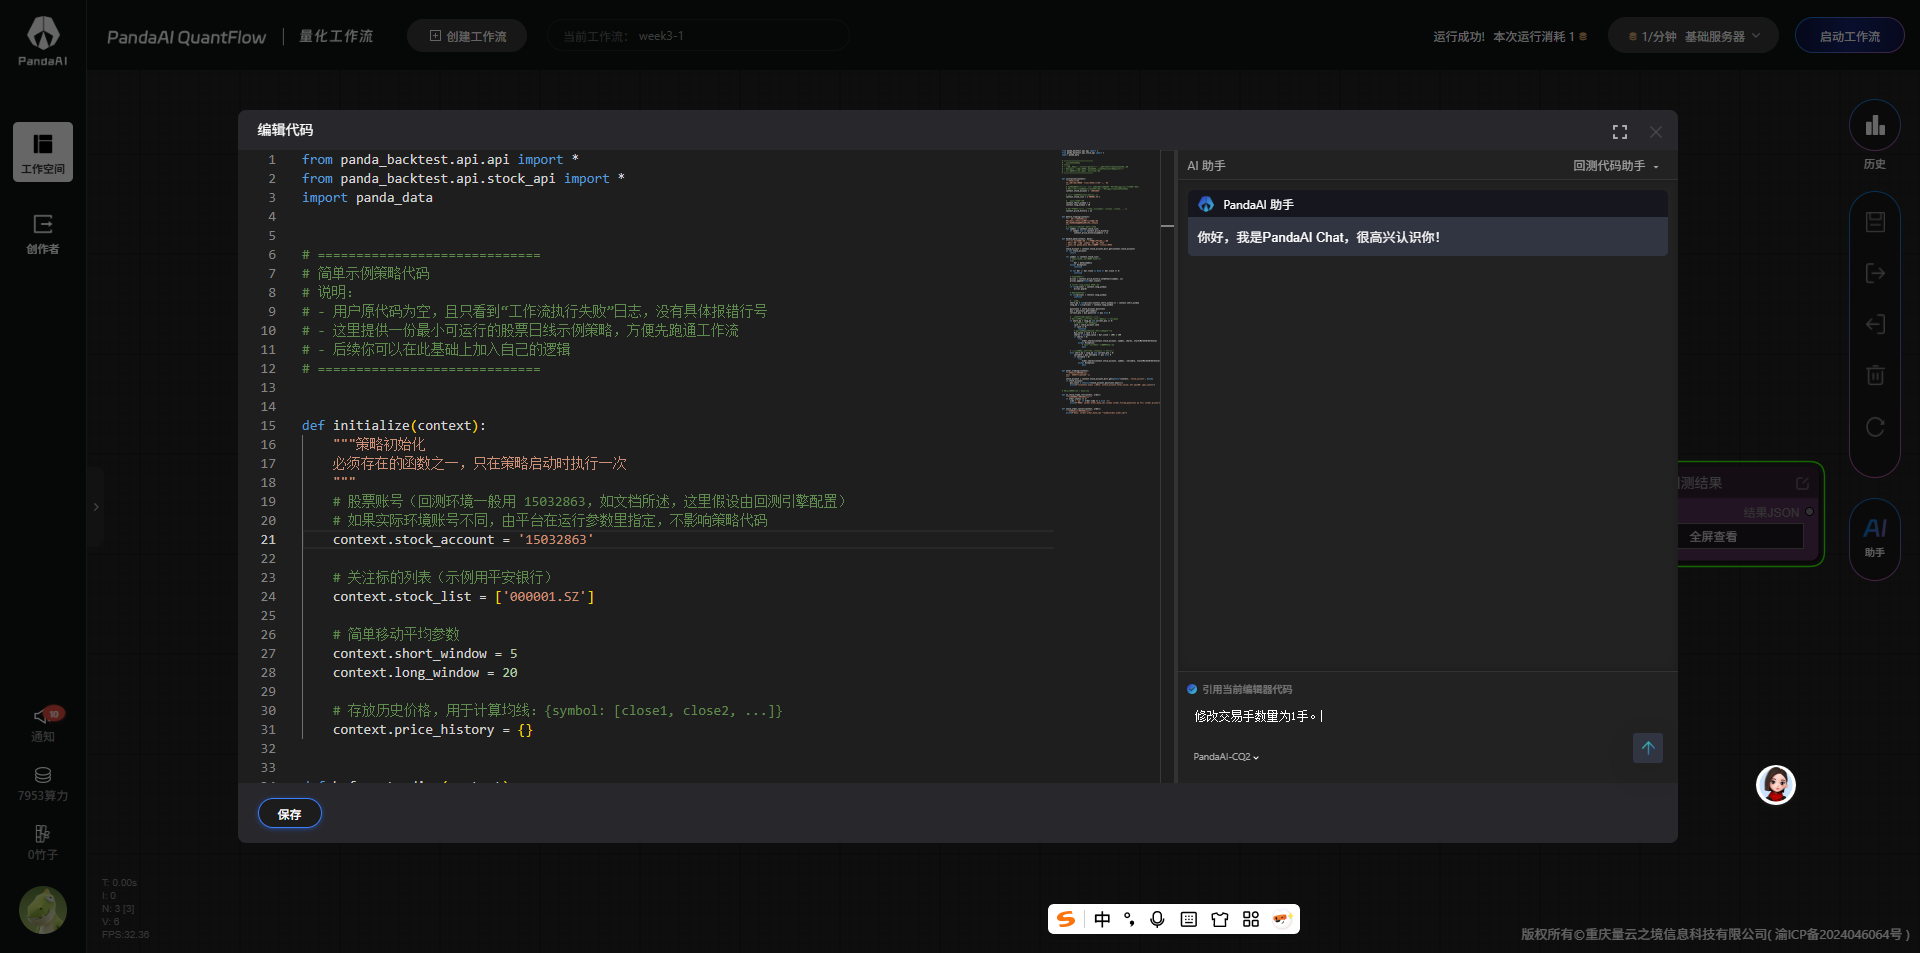Open the 回测代码助手 dropdown
Screen dimensions: 1920x953
coord(1615,166)
